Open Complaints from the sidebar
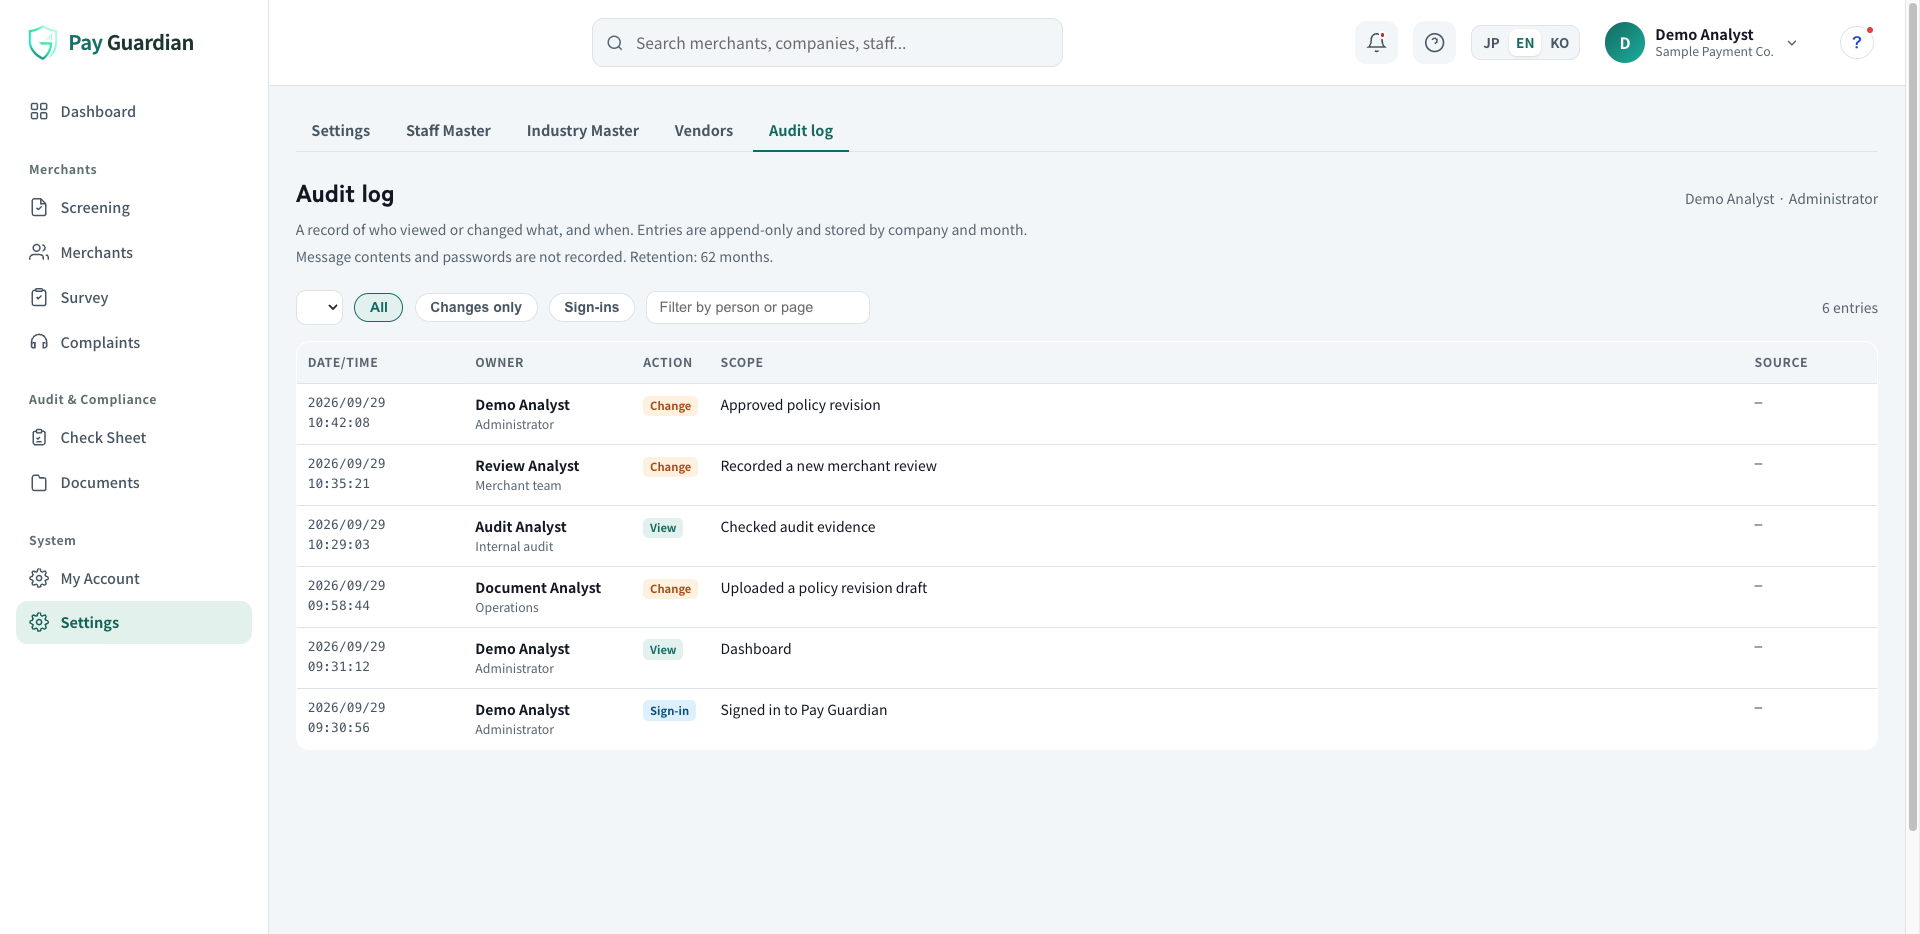The image size is (1920, 934). [x=134, y=342]
